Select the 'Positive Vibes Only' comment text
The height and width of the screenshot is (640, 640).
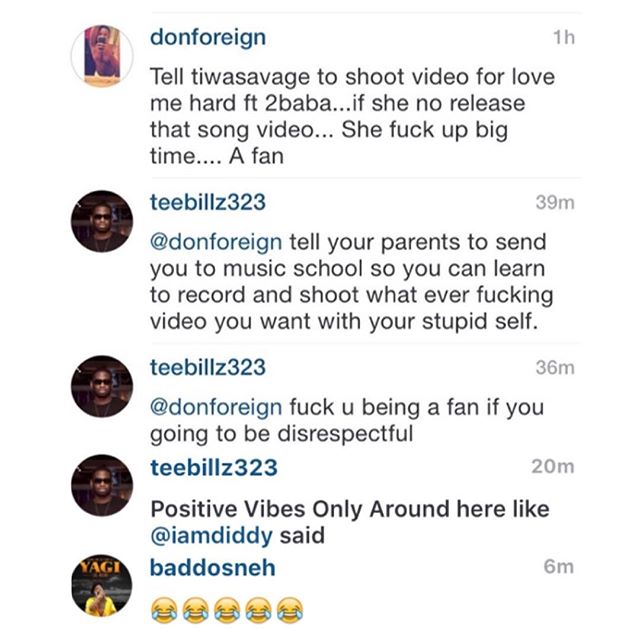pos(350,522)
